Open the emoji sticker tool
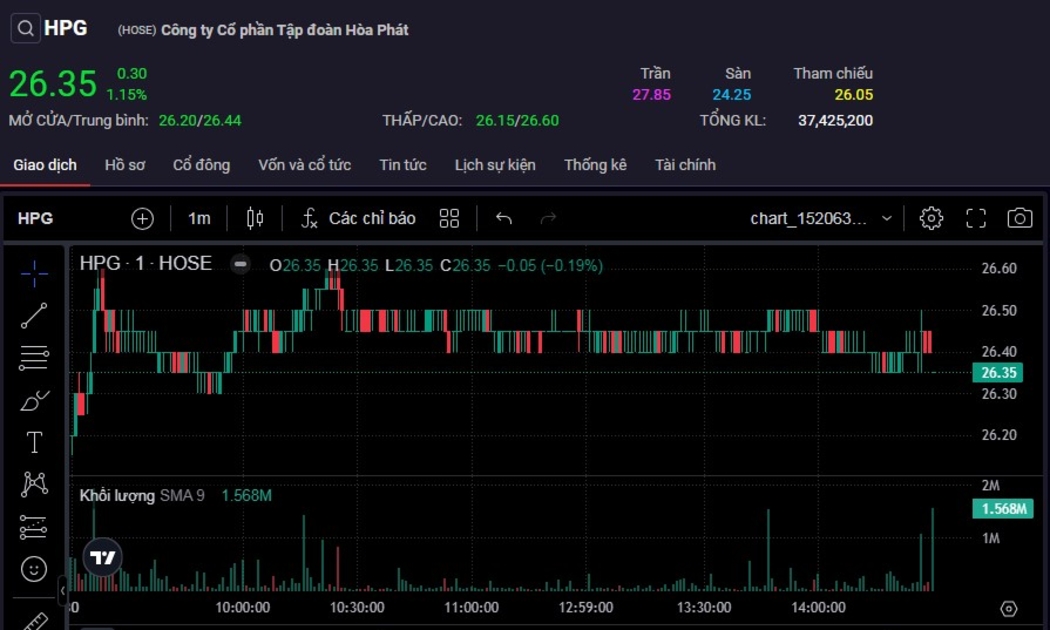The width and height of the screenshot is (1050, 630). click(34, 569)
